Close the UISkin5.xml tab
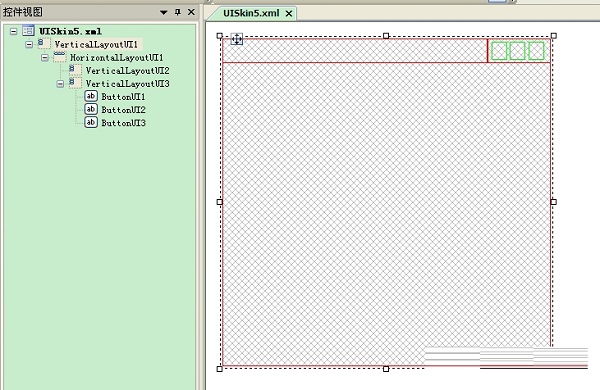The image size is (600, 390). (x=289, y=13)
